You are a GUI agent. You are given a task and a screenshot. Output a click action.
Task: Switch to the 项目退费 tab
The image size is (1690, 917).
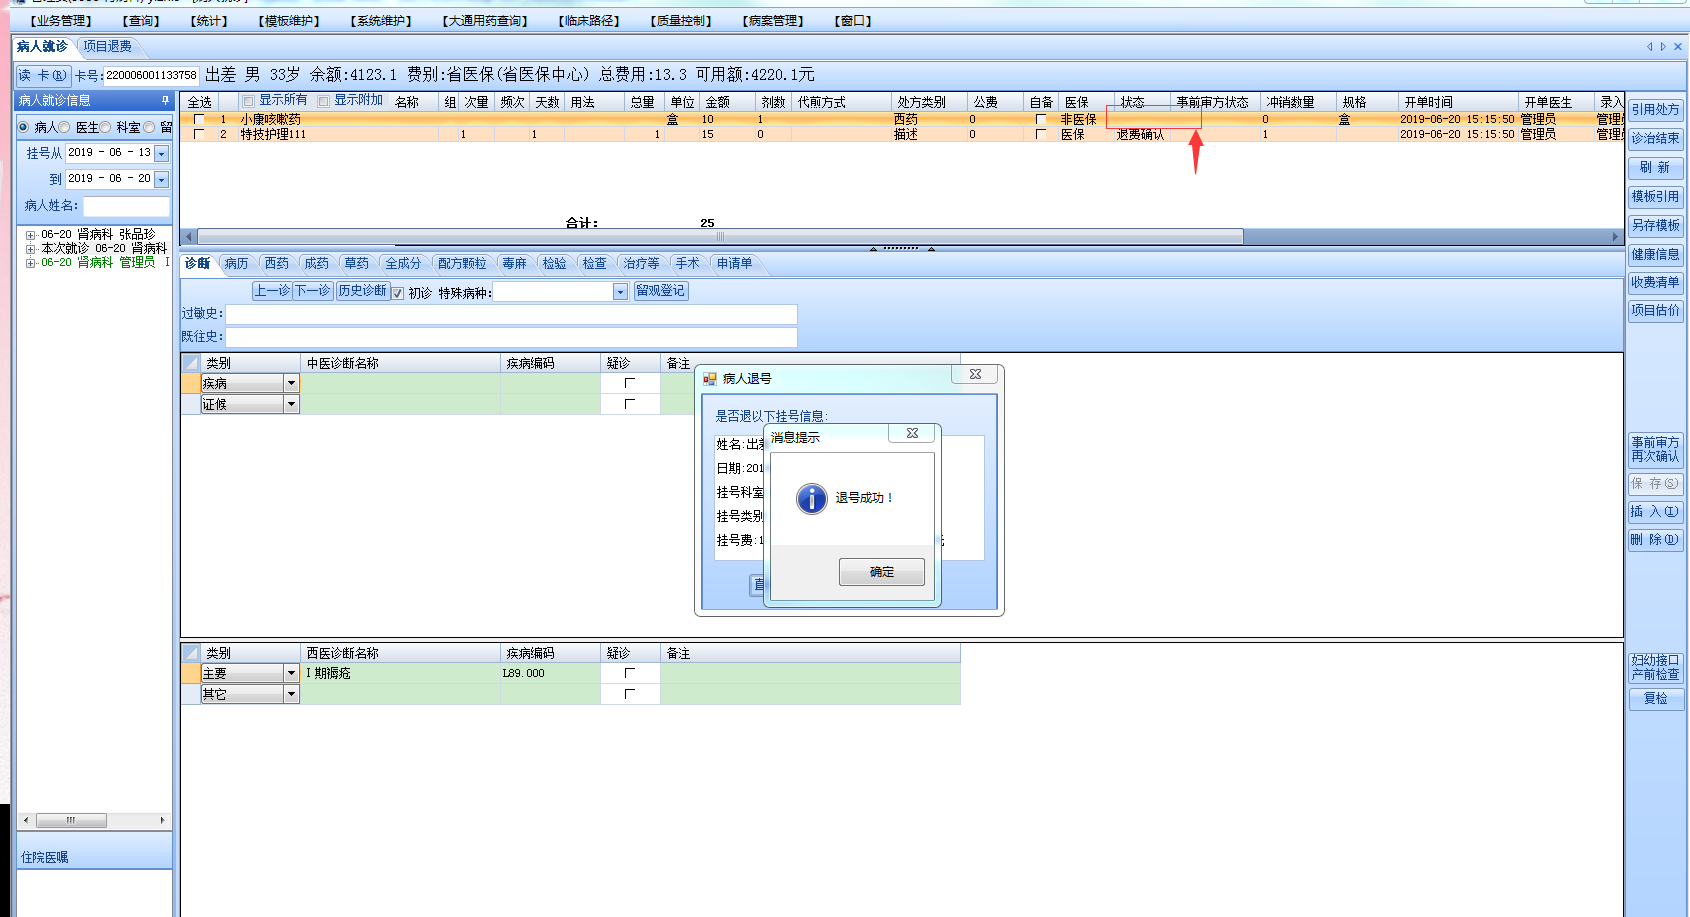pyautogui.click(x=107, y=46)
